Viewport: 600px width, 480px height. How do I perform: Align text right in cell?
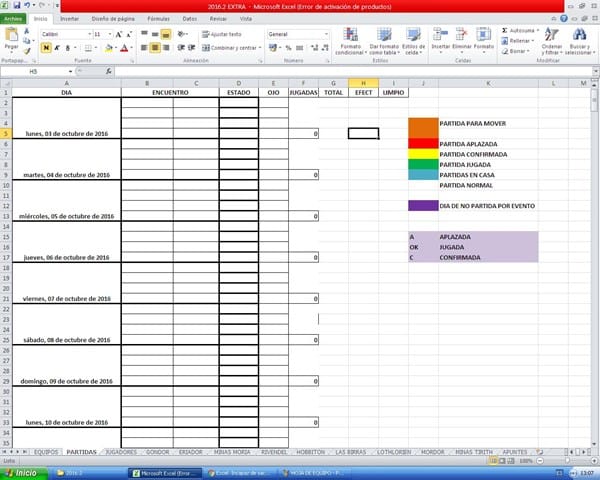(x=166, y=47)
